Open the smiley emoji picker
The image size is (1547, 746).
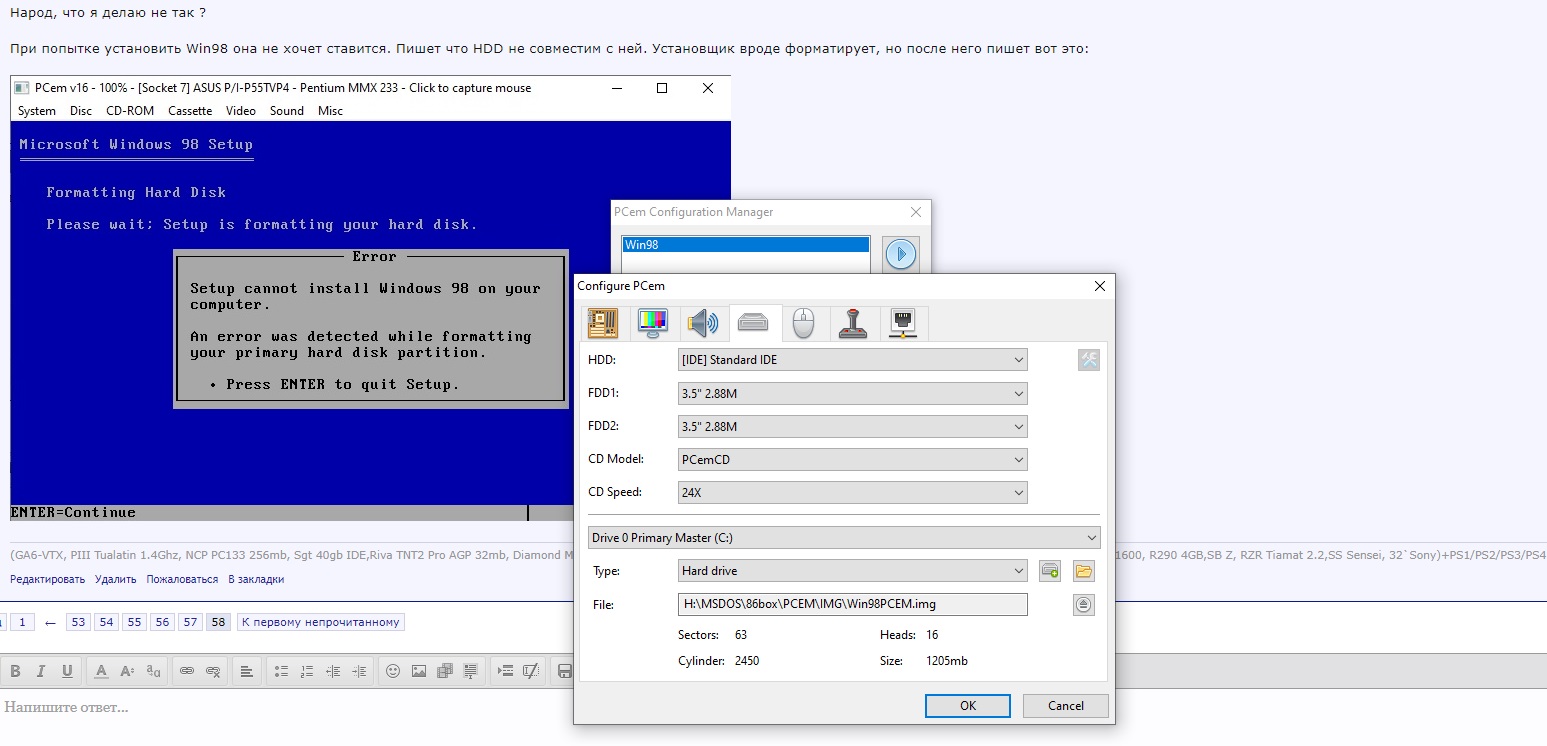[x=393, y=671]
